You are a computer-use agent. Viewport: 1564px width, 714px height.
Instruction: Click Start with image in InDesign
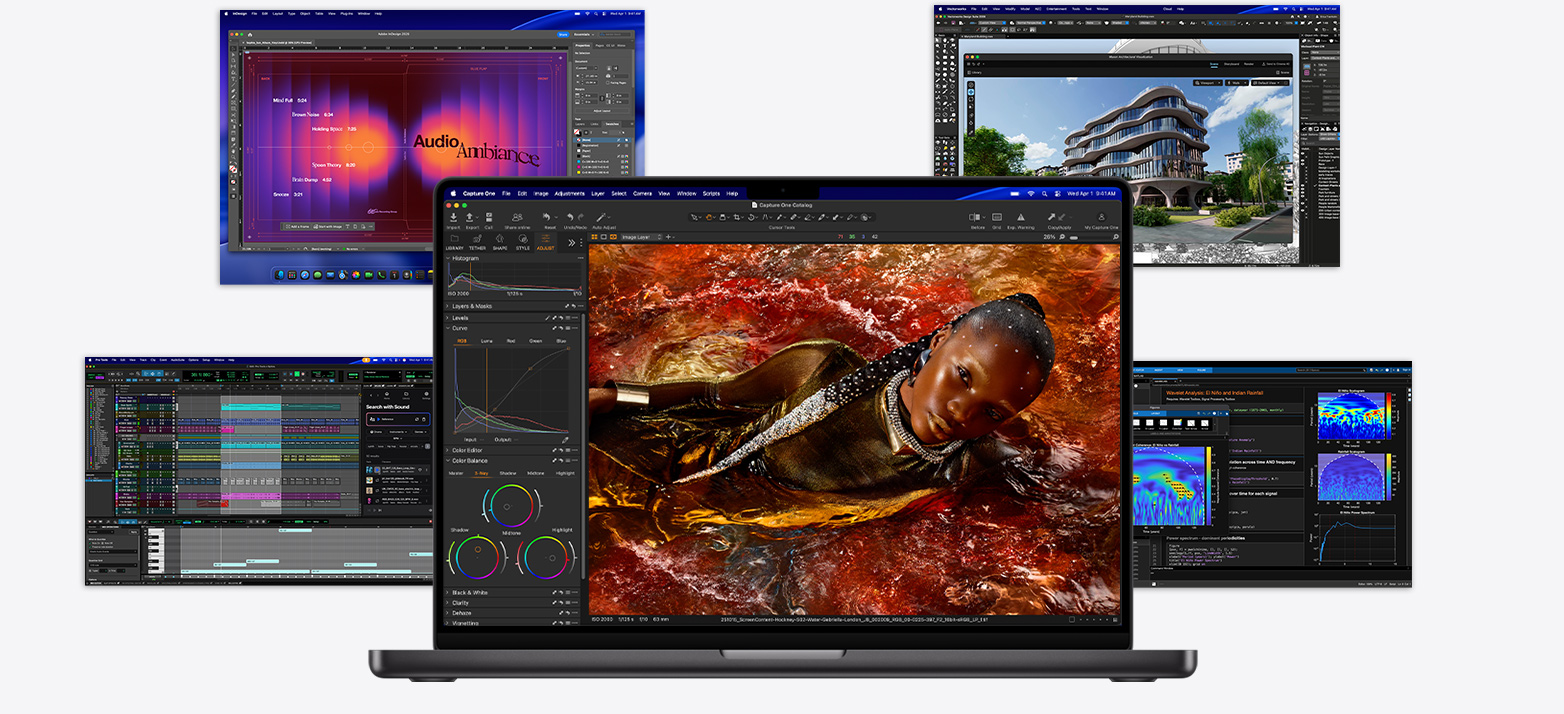tap(328, 226)
